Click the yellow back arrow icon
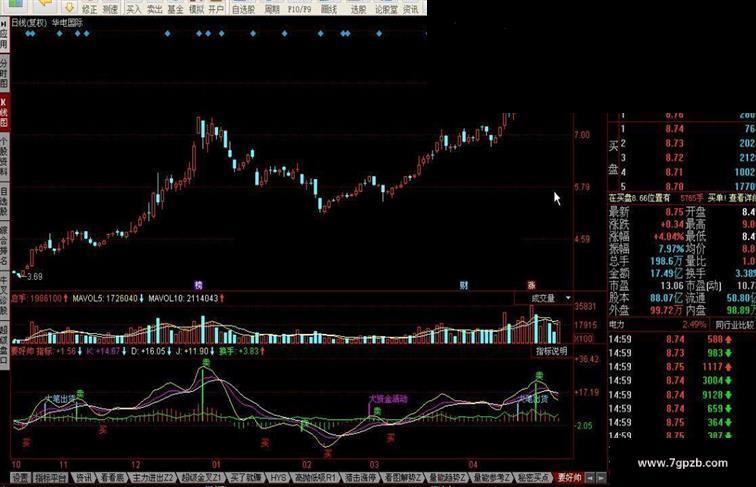 pyautogui.click(x=45, y=4)
